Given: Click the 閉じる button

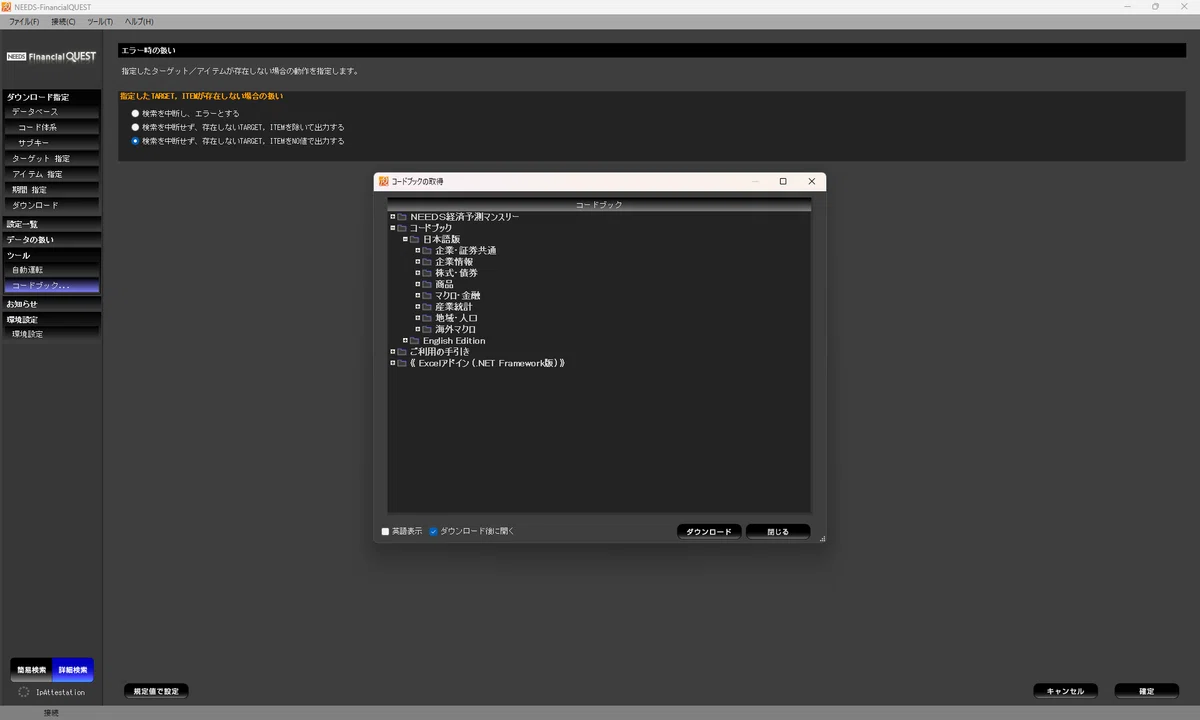Looking at the screenshot, I should (778, 532).
